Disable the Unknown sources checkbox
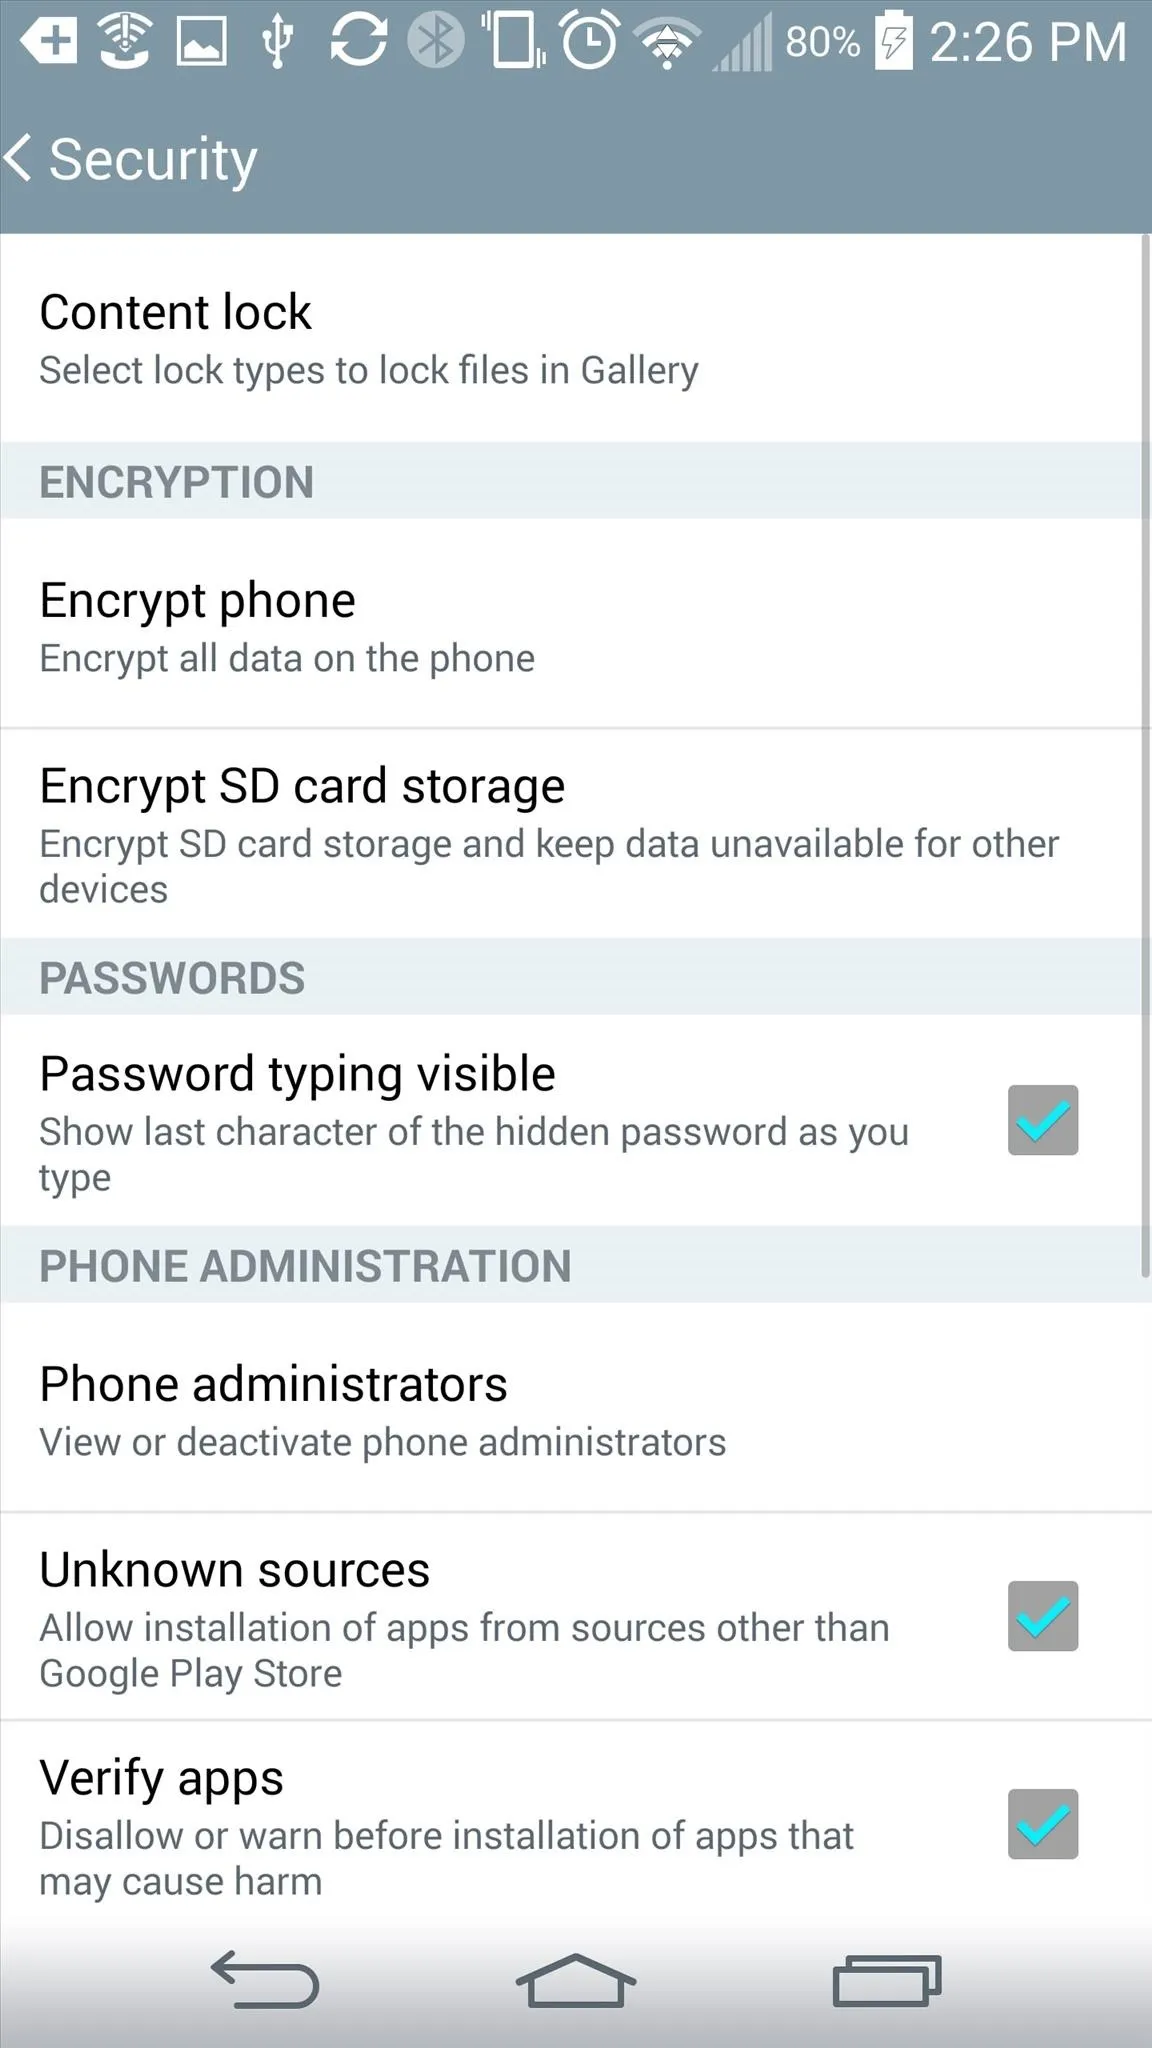The height and width of the screenshot is (2048, 1152). (x=1043, y=1616)
